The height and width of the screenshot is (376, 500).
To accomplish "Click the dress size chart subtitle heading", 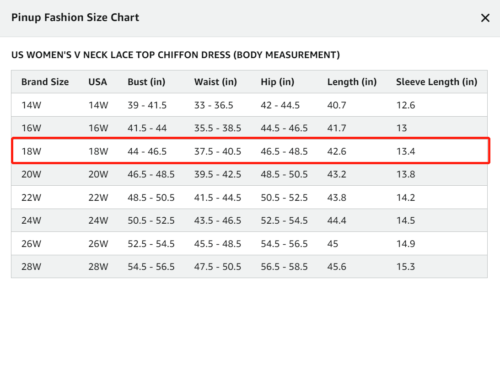I will pos(176,55).
